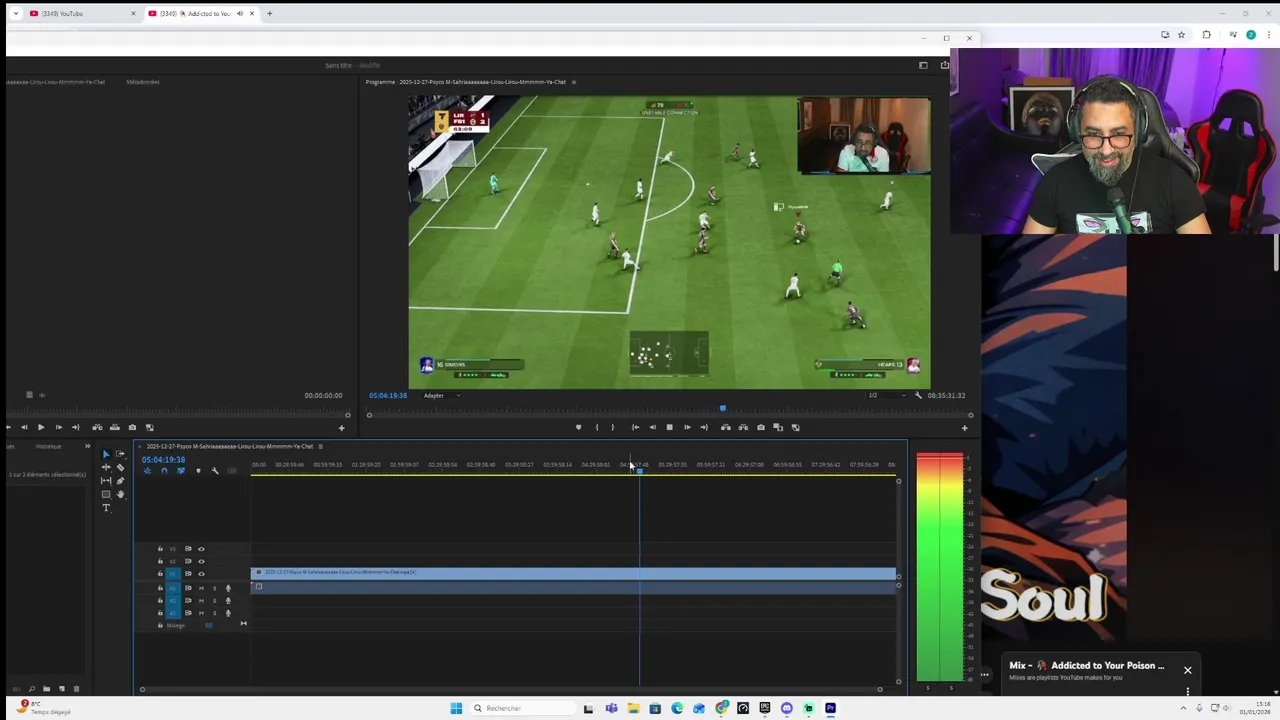Toggle linked selection in timeline
Image resolution: width=1280 pixels, height=720 pixels.
[x=181, y=471]
